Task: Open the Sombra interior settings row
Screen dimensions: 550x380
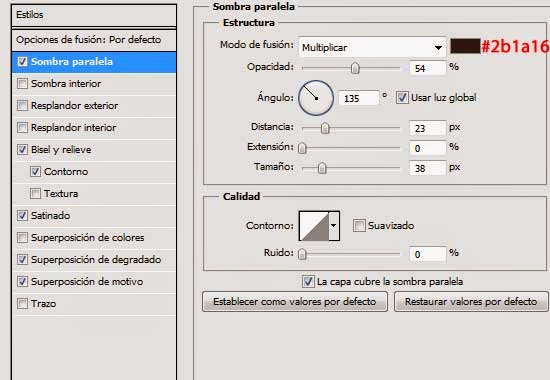Action: (94, 84)
